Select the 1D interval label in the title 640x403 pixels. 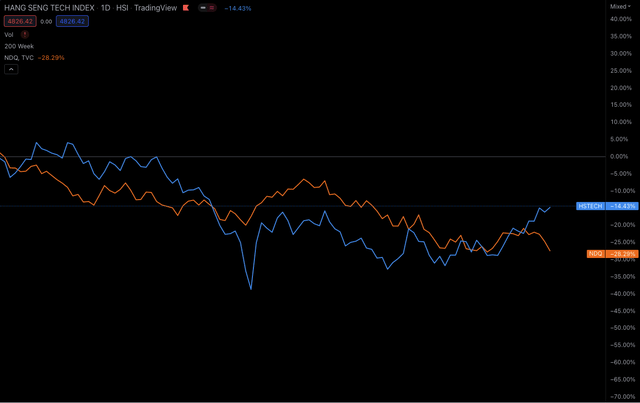[105, 8]
